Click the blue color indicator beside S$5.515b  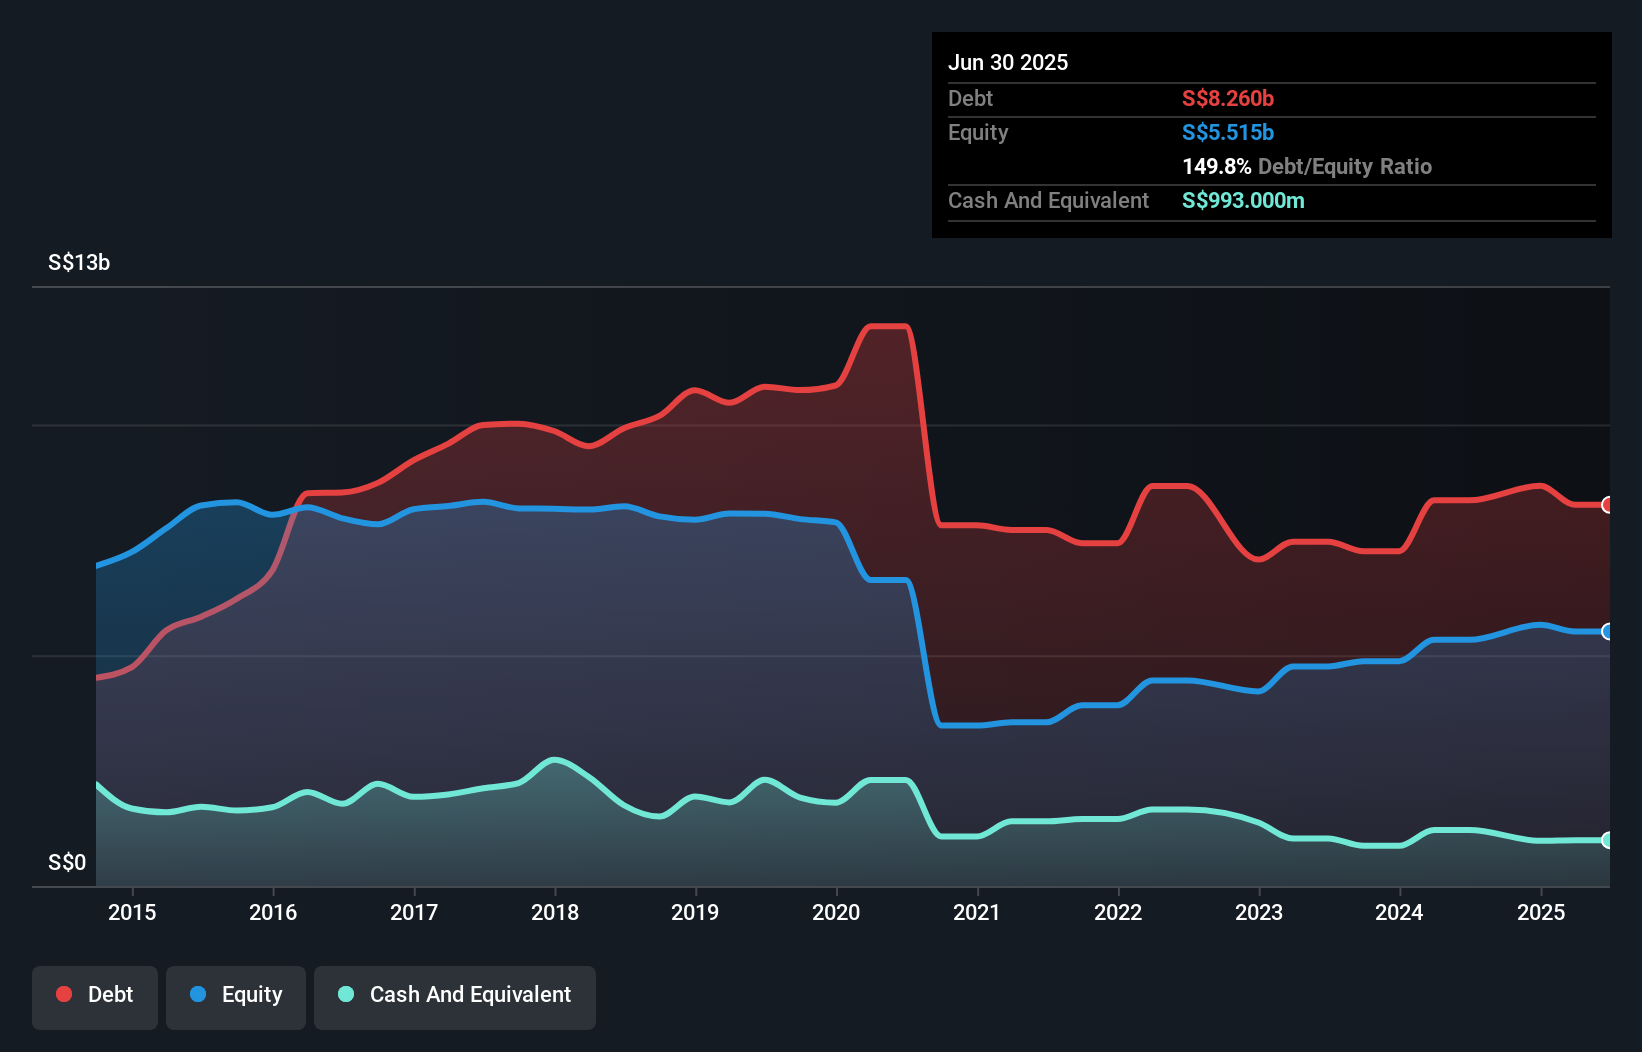click(1227, 132)
